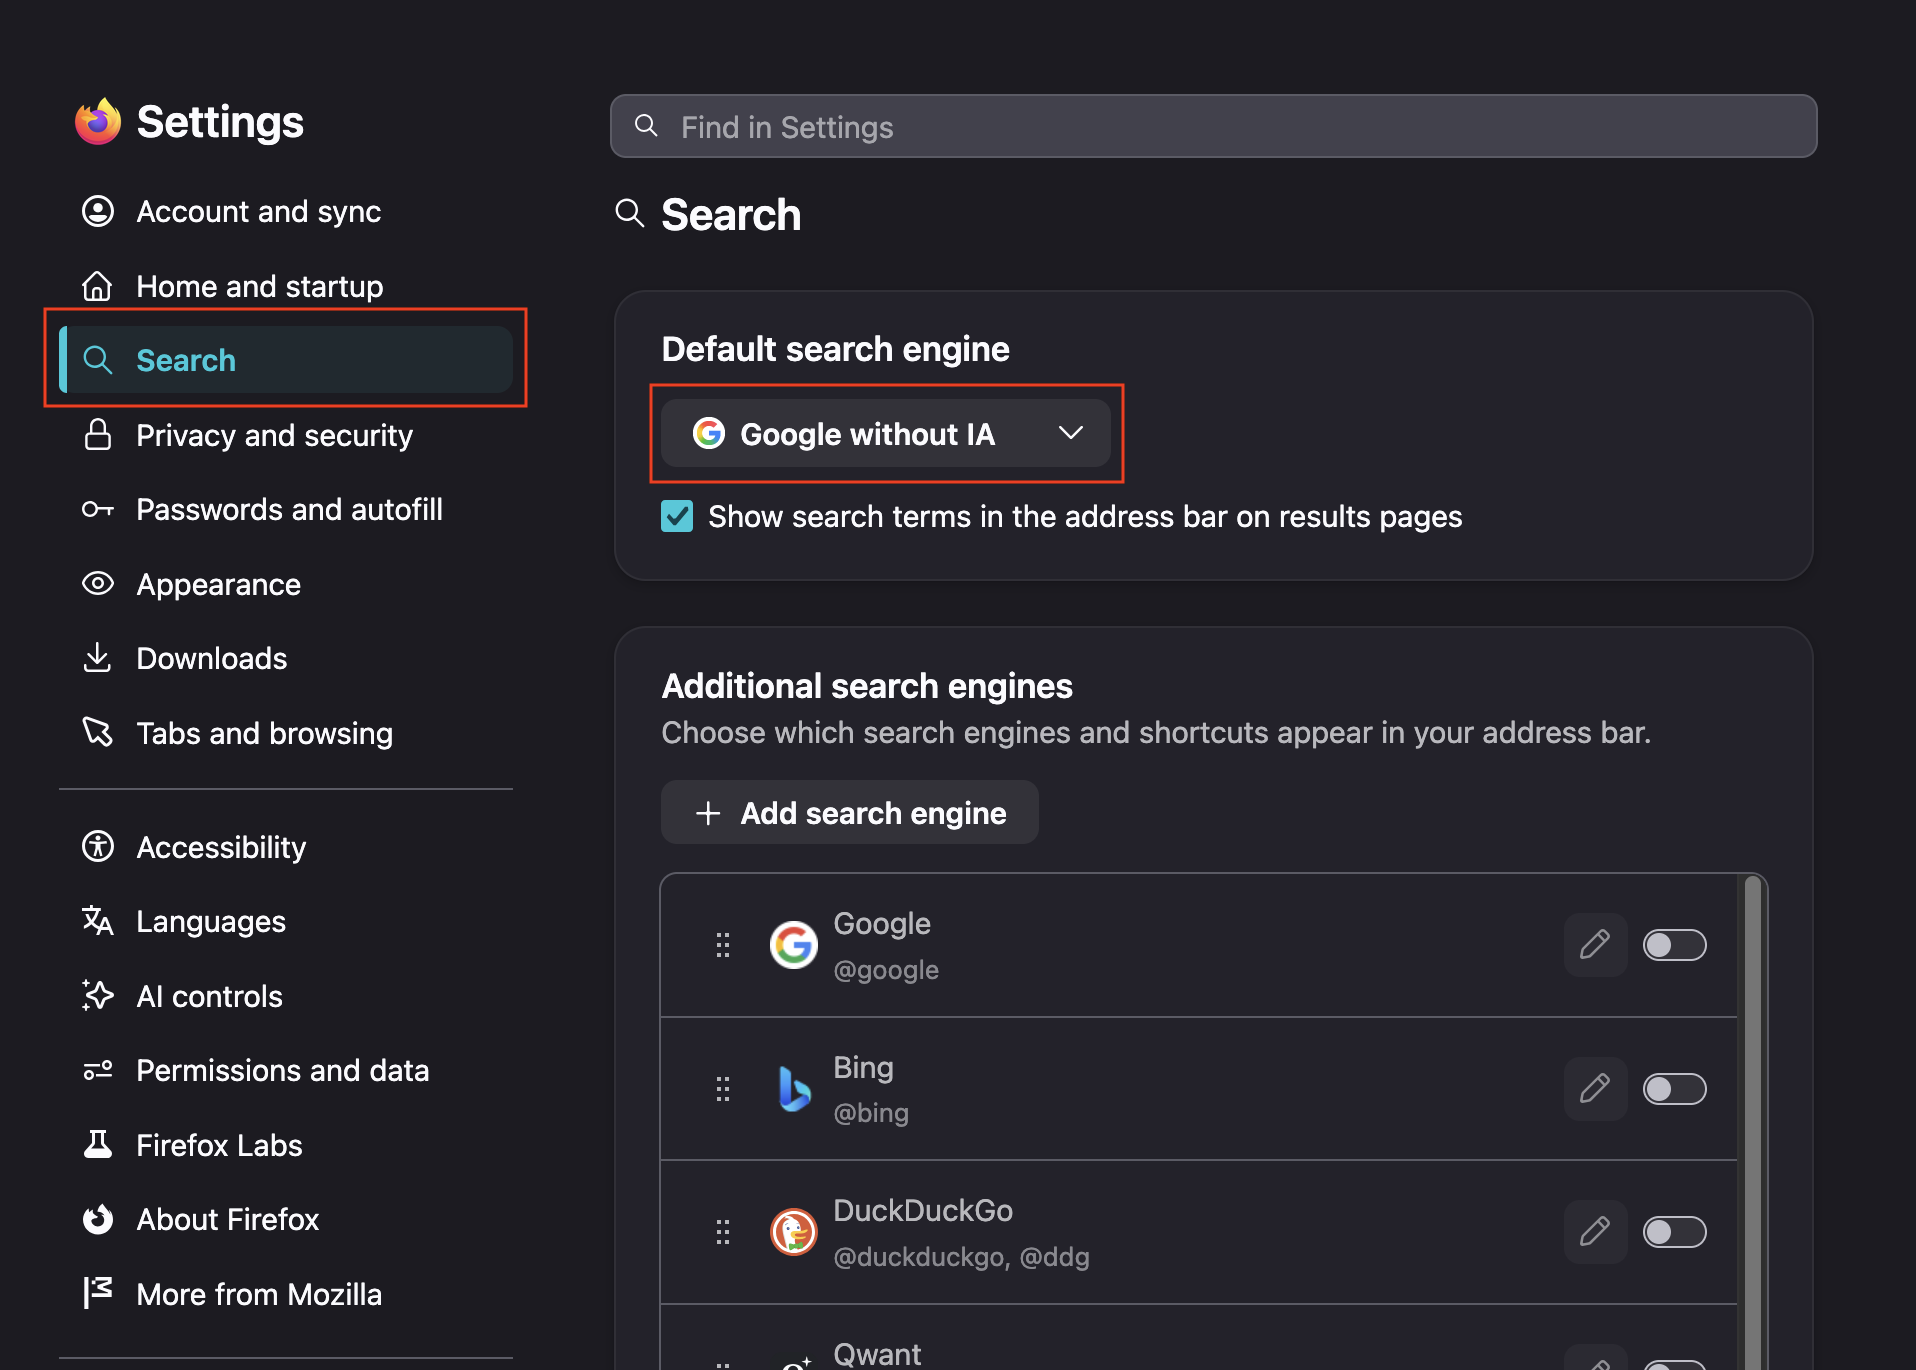Click the DuckDuckGo engine pencil edit icon

pos(1595,1232)
